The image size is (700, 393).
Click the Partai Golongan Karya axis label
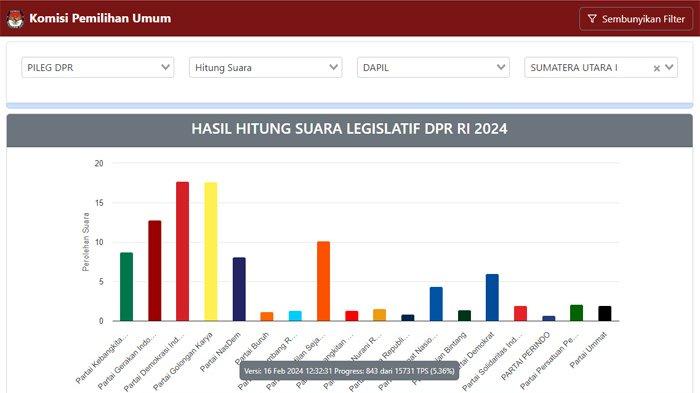point(183,361)
